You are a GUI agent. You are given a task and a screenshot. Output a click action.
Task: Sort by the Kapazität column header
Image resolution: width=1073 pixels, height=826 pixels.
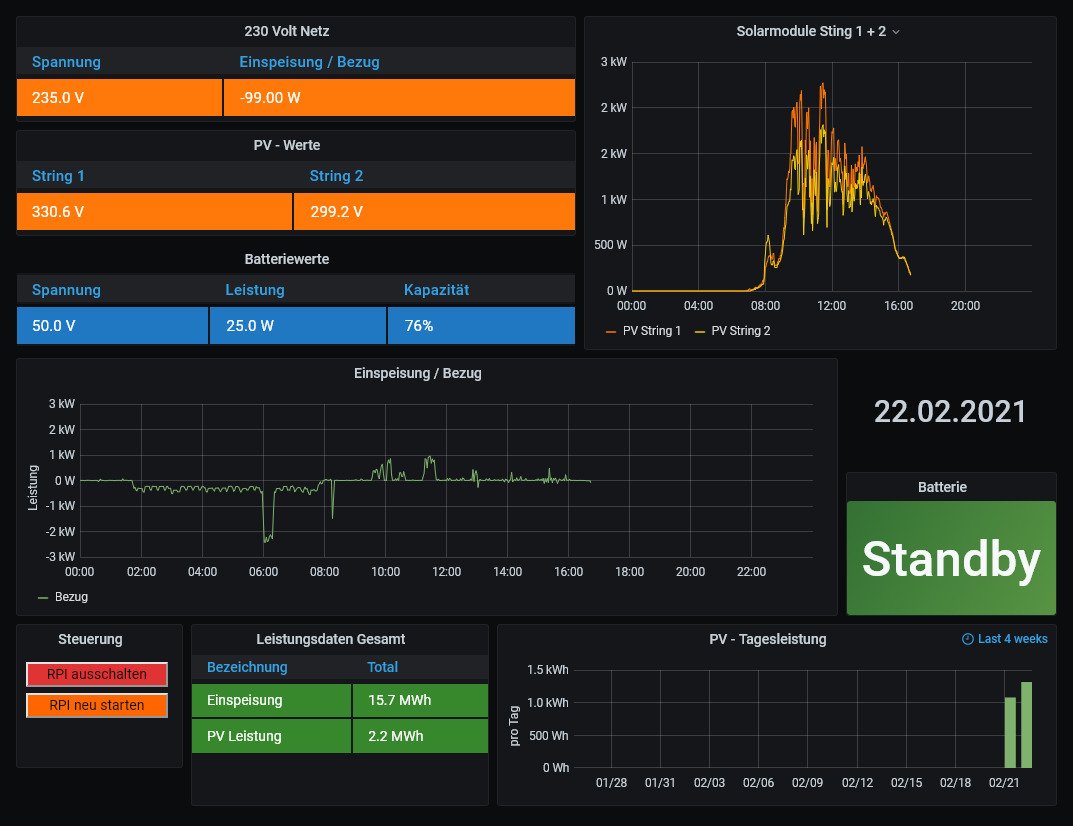click(436, 290)
